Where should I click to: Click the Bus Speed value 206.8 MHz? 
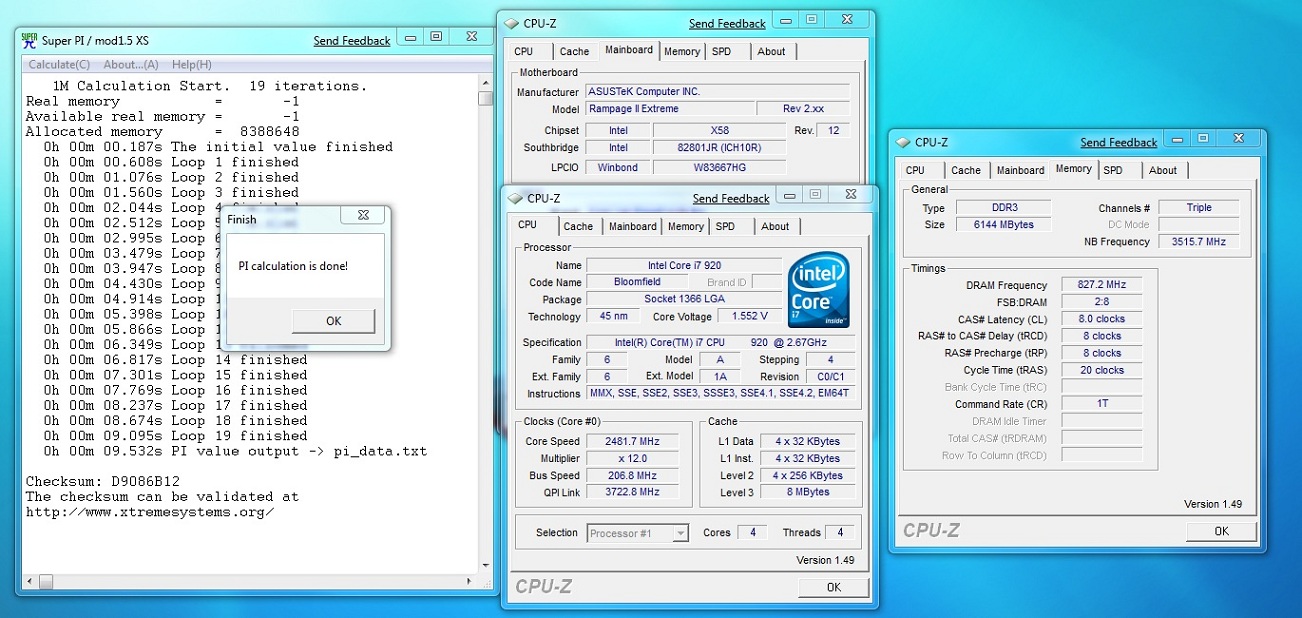pos(632,475)
